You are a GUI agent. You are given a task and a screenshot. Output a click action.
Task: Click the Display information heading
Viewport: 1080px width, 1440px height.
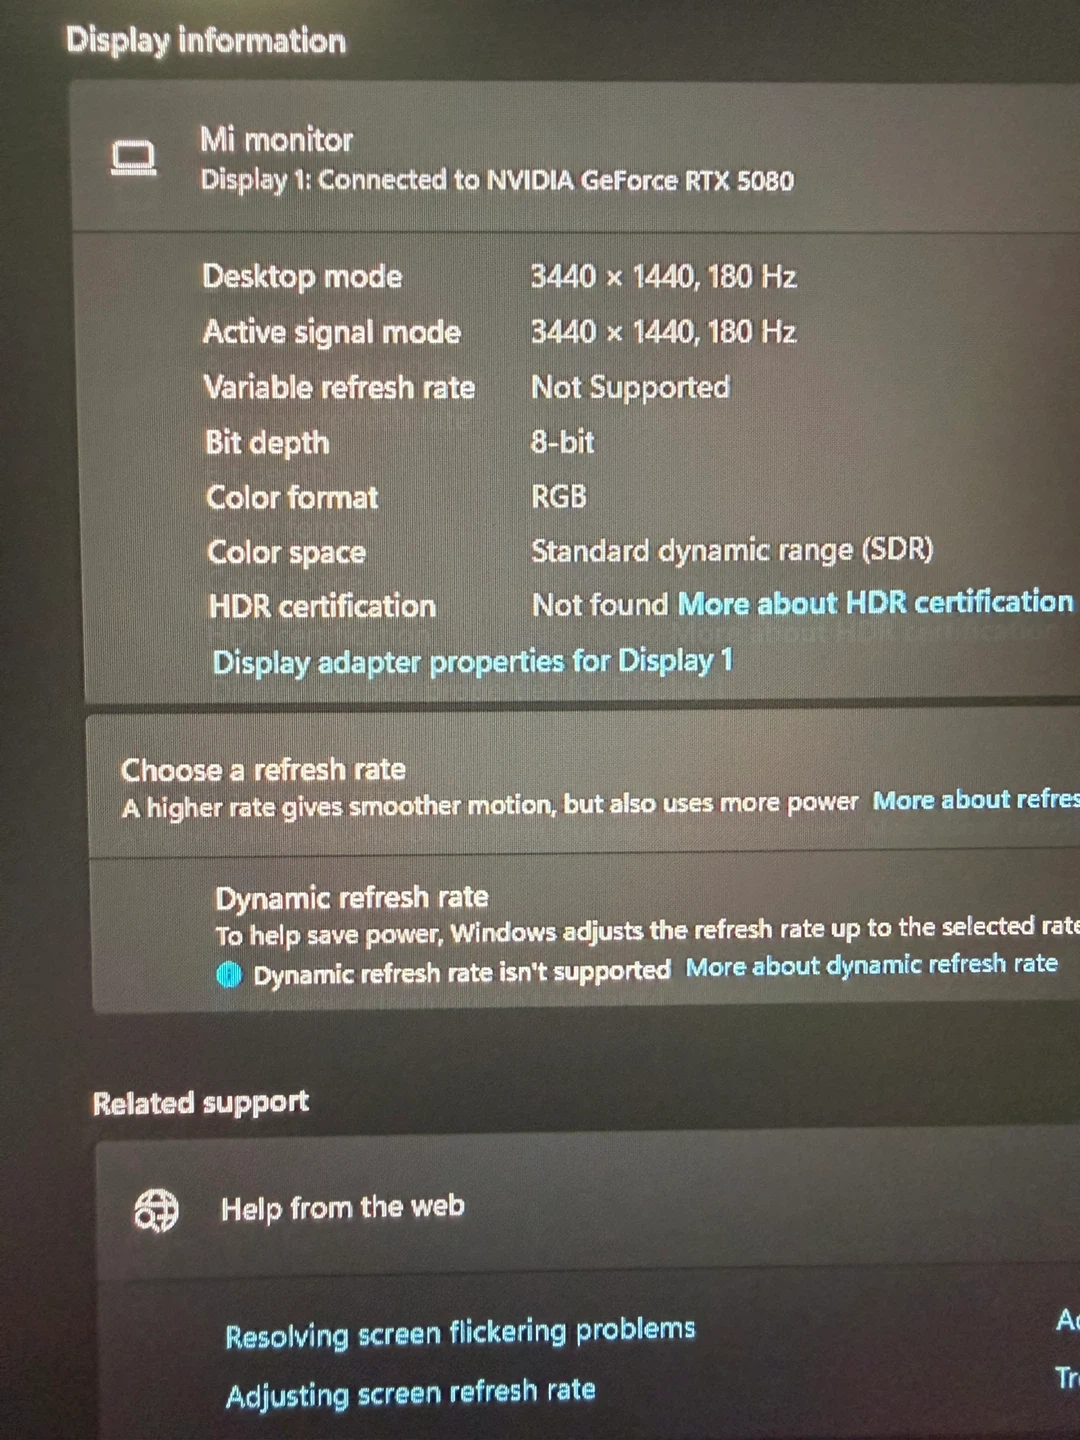tap(206, 41)
